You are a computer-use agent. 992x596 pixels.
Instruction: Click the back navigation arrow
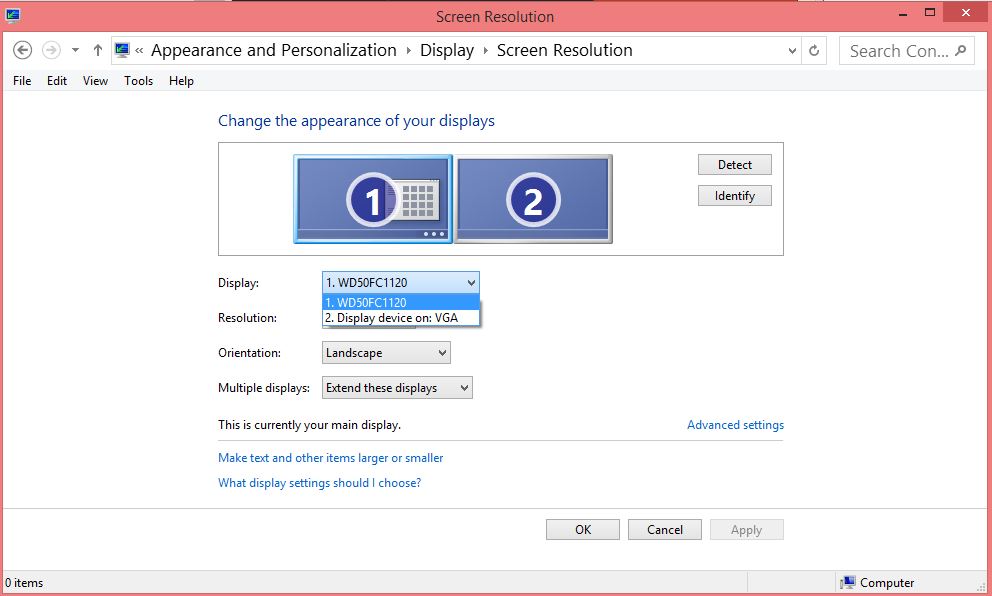point(22,49)
